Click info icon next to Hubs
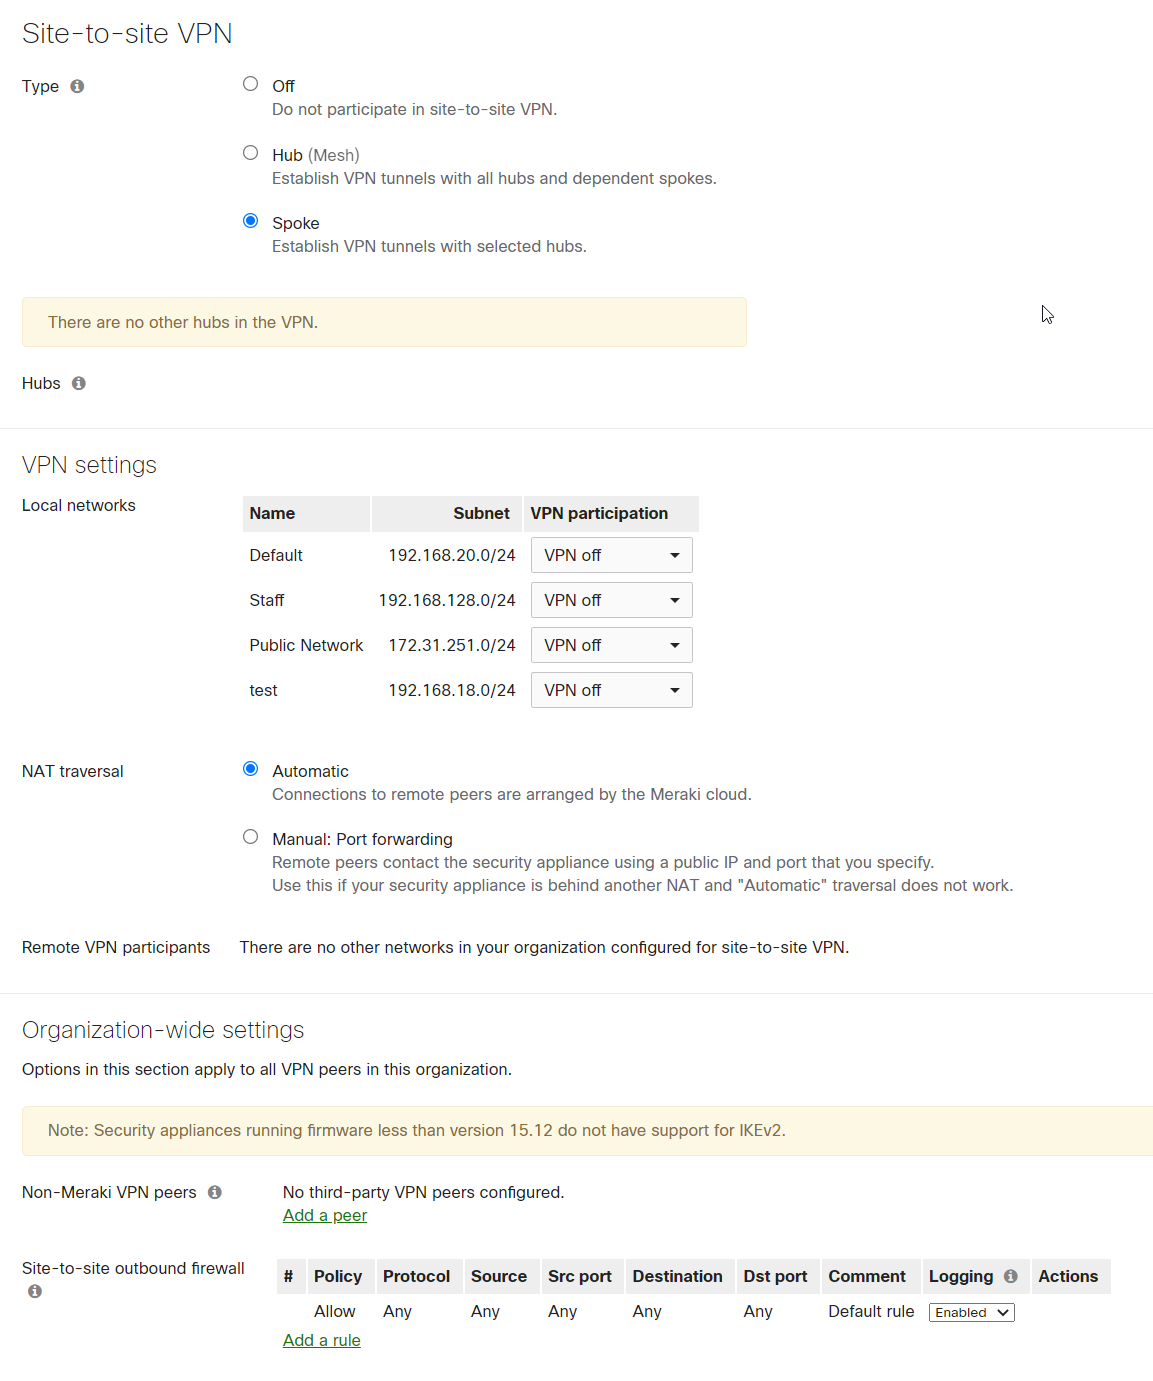The height and width of the screenshot is (1381, 1153). click(x=79, y=383)
